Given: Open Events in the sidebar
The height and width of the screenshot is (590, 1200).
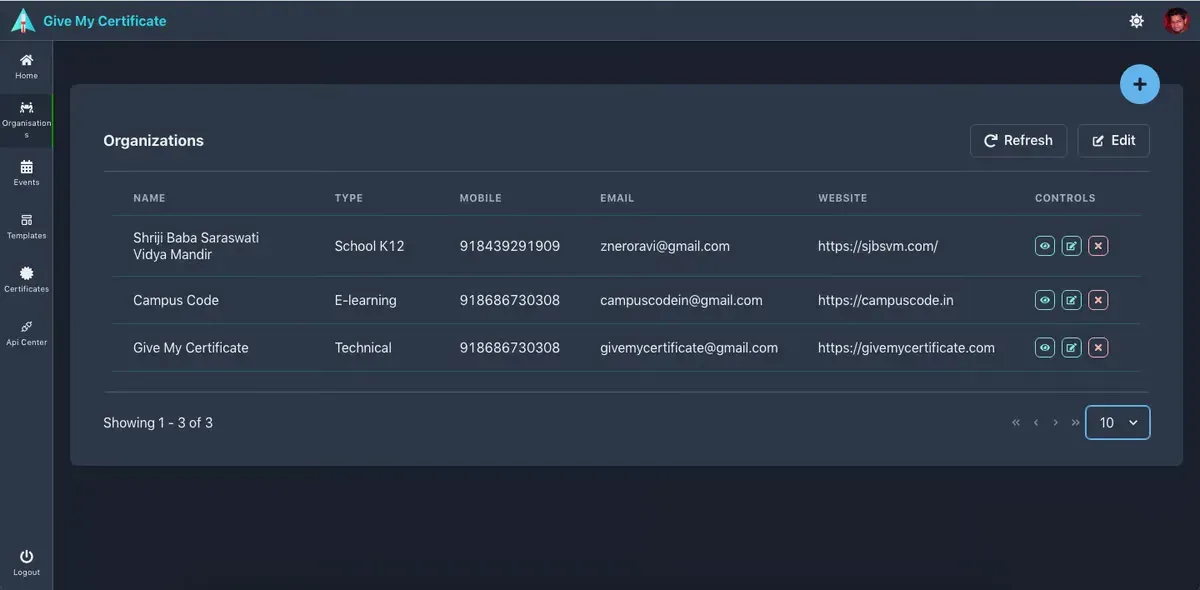Looking at the screenshot, I should 26,173.
